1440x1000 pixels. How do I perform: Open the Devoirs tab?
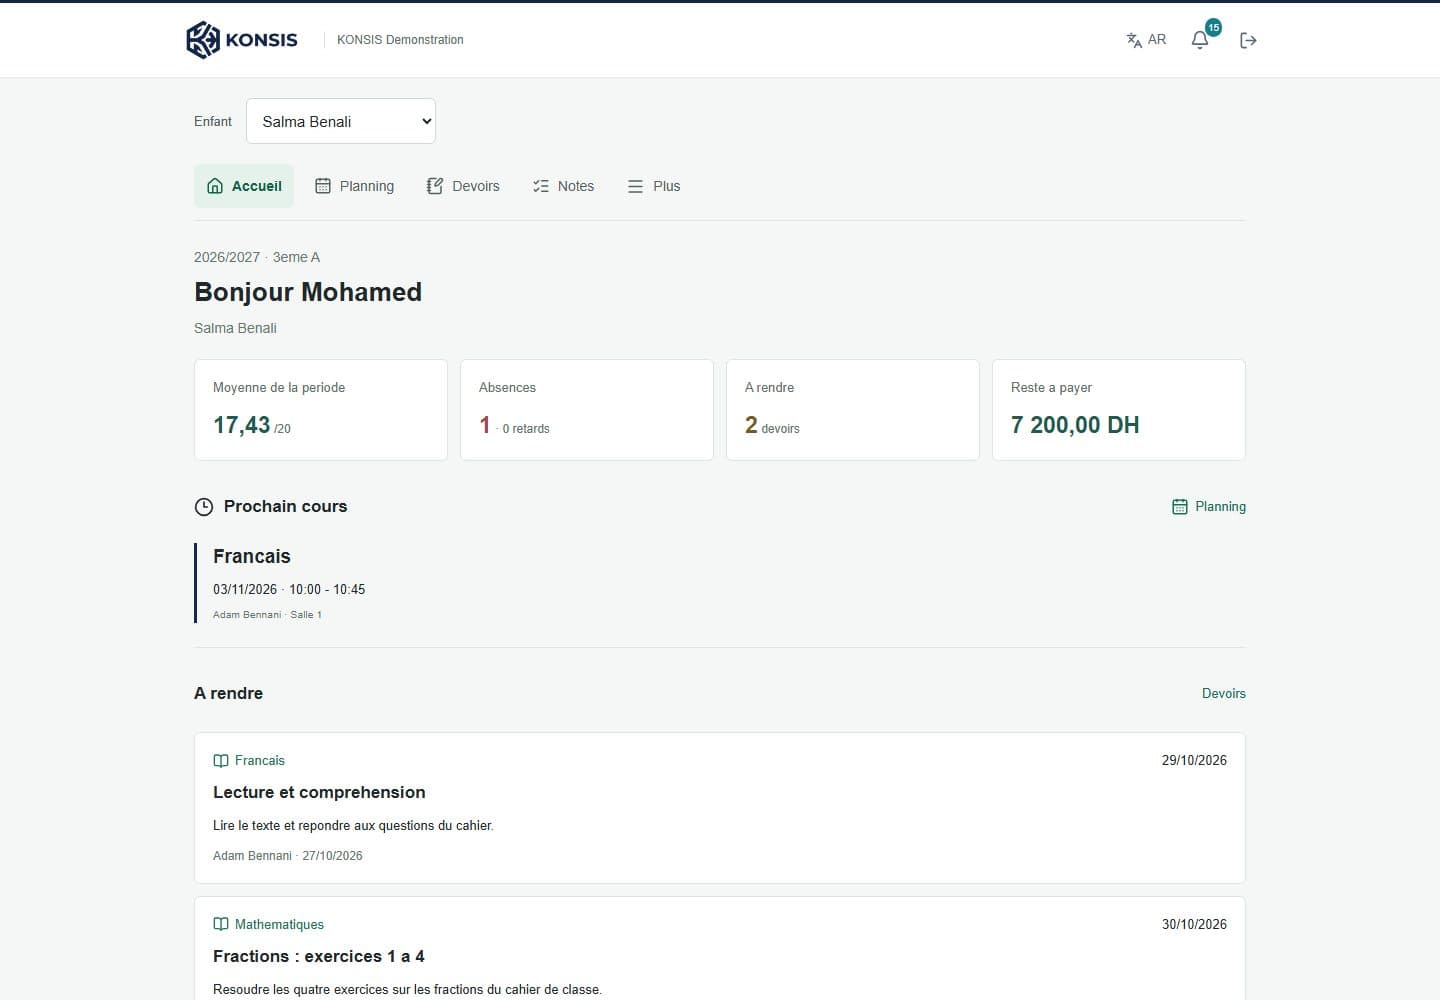tap(463, 186)
